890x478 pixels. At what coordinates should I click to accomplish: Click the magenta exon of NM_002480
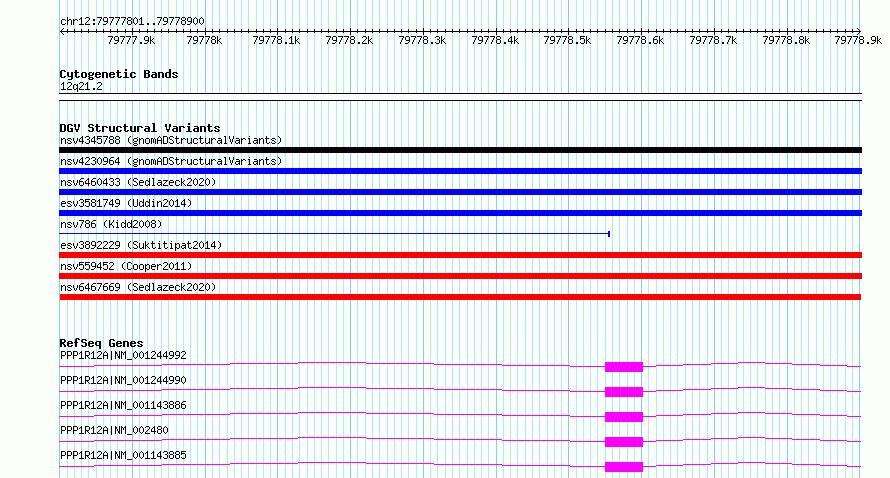pyautogui.click(x=624, y=442)
